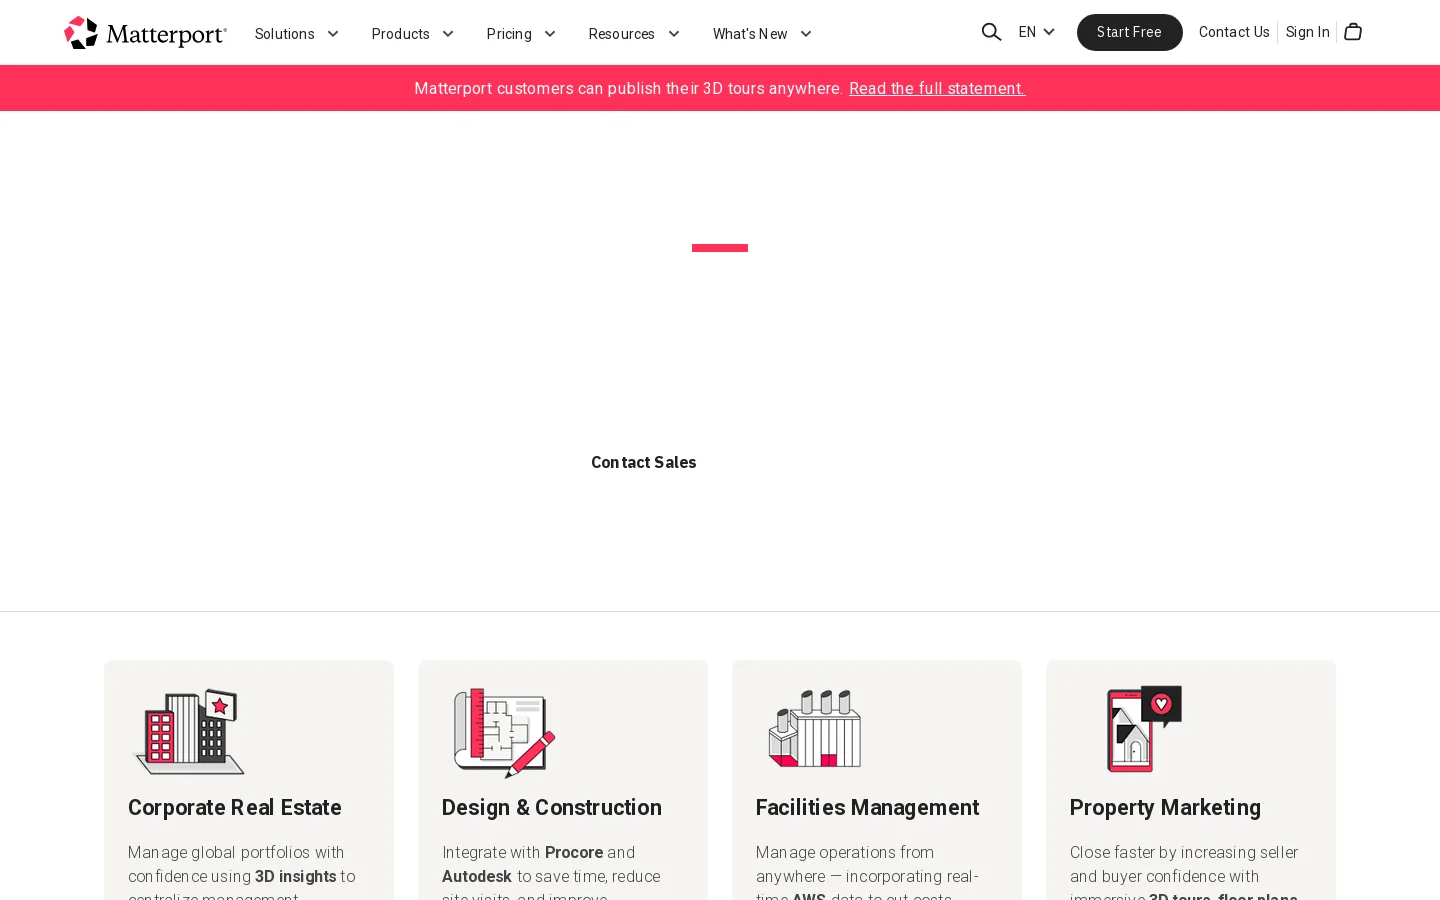Image resolution: width=1440 pixels, height=900 pixels.
Task: Open the Contact Us link
Action: [x=1234, y=32]
